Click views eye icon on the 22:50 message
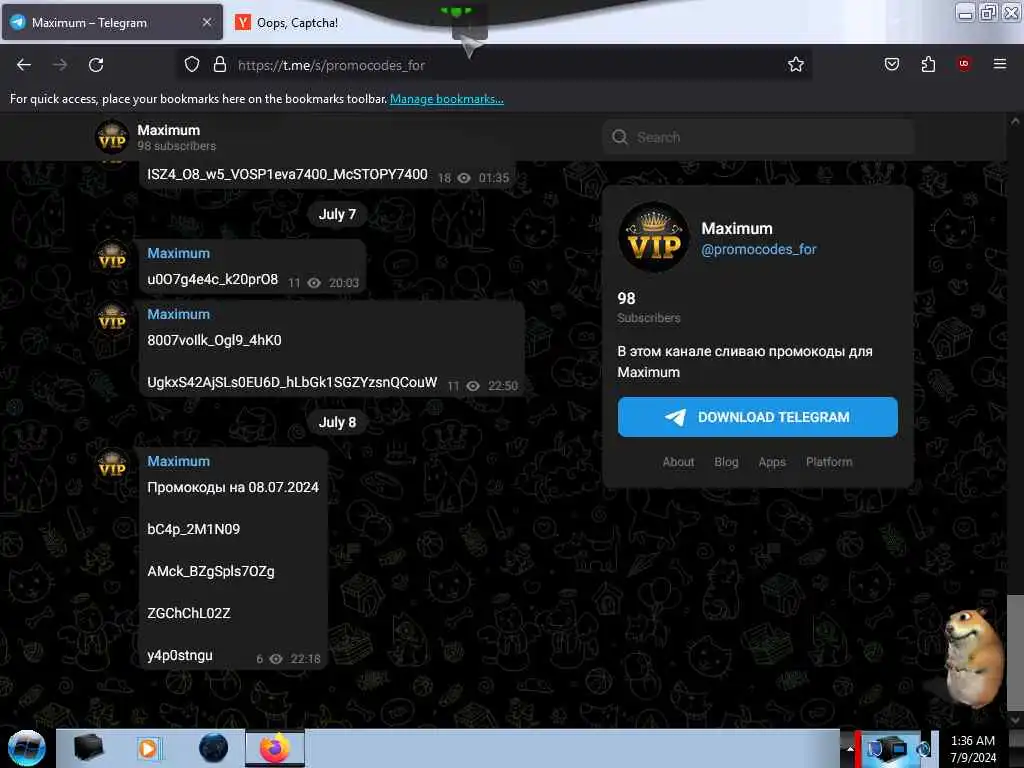 click(x=473, y=386)
